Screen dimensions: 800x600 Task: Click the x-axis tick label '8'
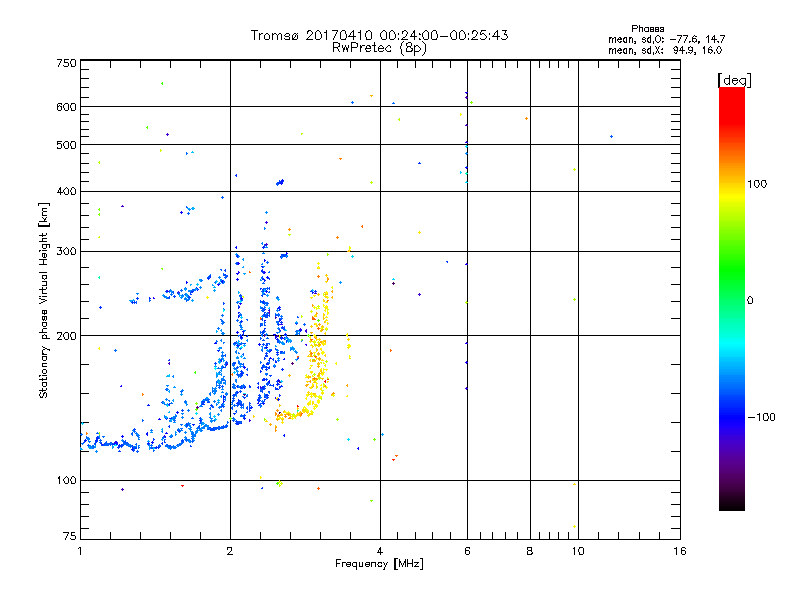530,551
